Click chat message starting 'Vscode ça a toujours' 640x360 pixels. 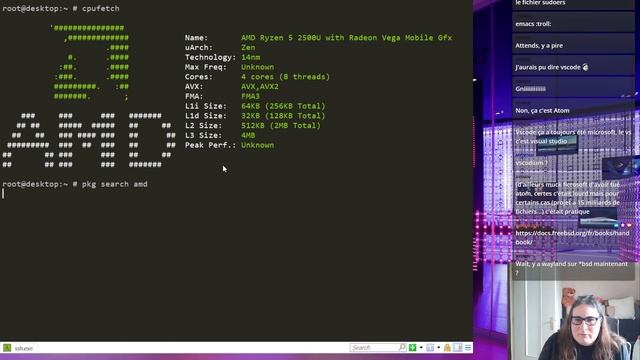pyautogui.click(x=573, y=136)
